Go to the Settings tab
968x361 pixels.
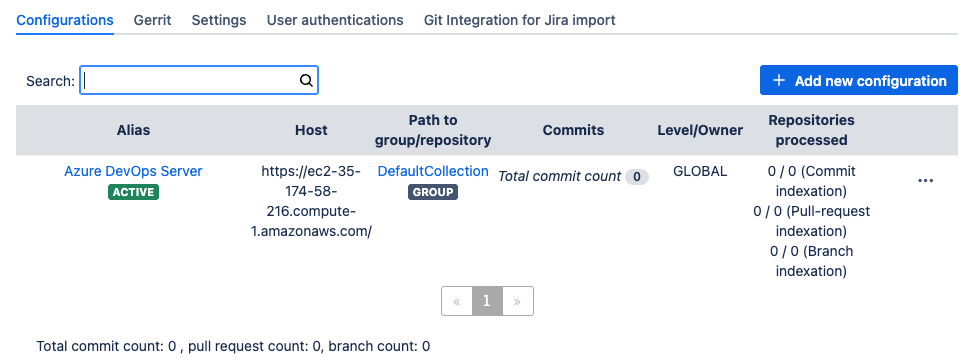(219, 20)
